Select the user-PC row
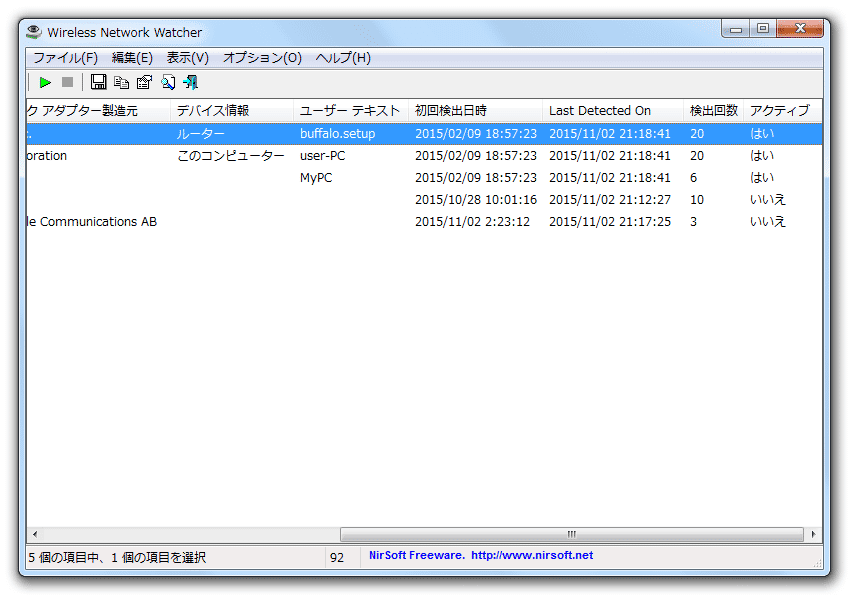Viewport: 853px width, 603px height. pos(424,156)
